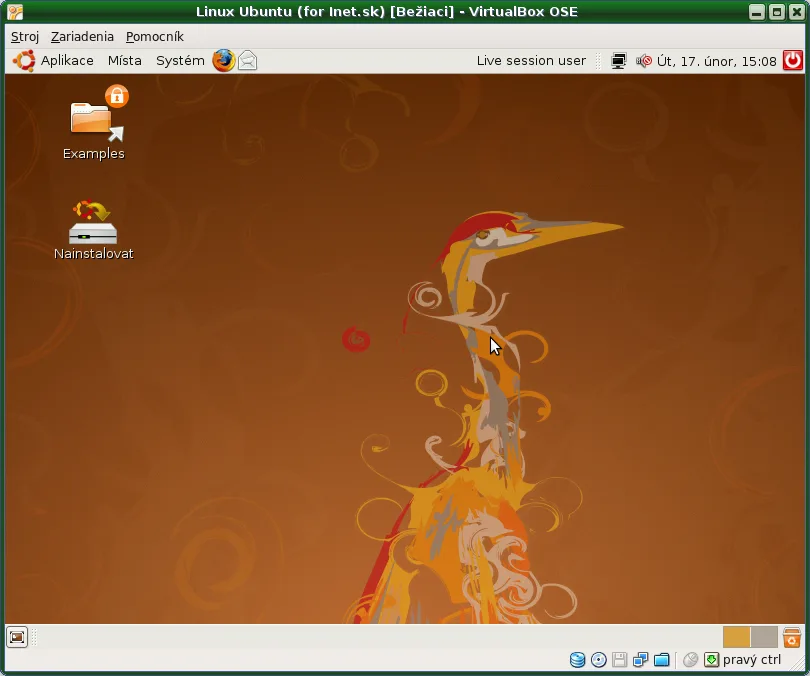
Task: Open the Místa menu
Action: pyautogui.click(x=124, y=61)
